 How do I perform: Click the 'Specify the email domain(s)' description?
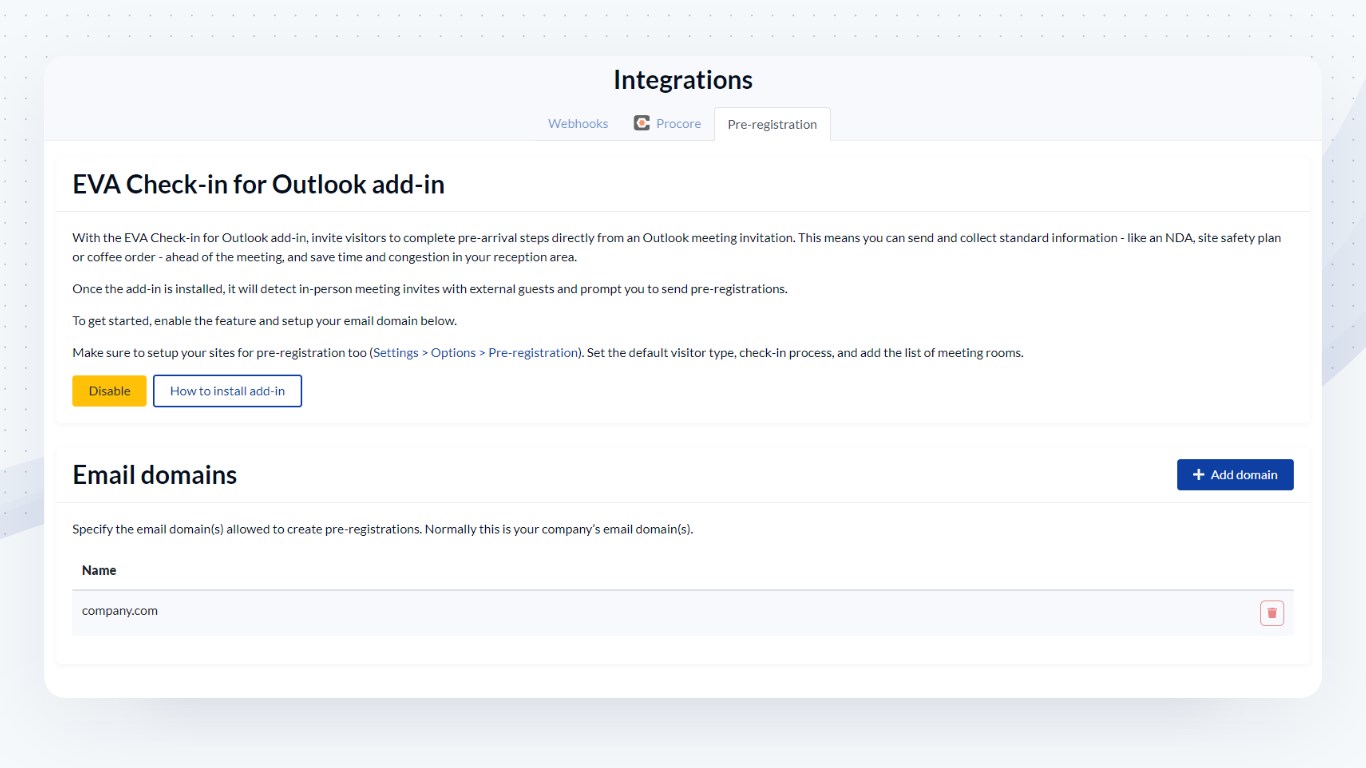[x=382, y=529]
